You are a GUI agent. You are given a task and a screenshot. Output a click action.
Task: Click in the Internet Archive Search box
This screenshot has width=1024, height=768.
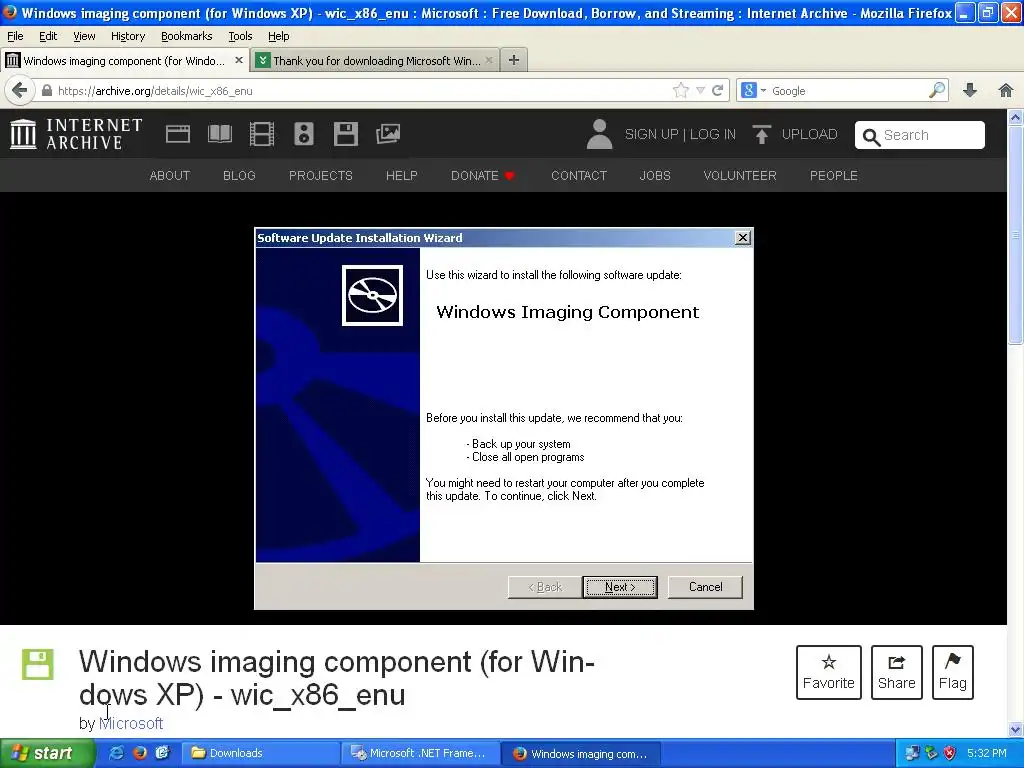point(920,135)
